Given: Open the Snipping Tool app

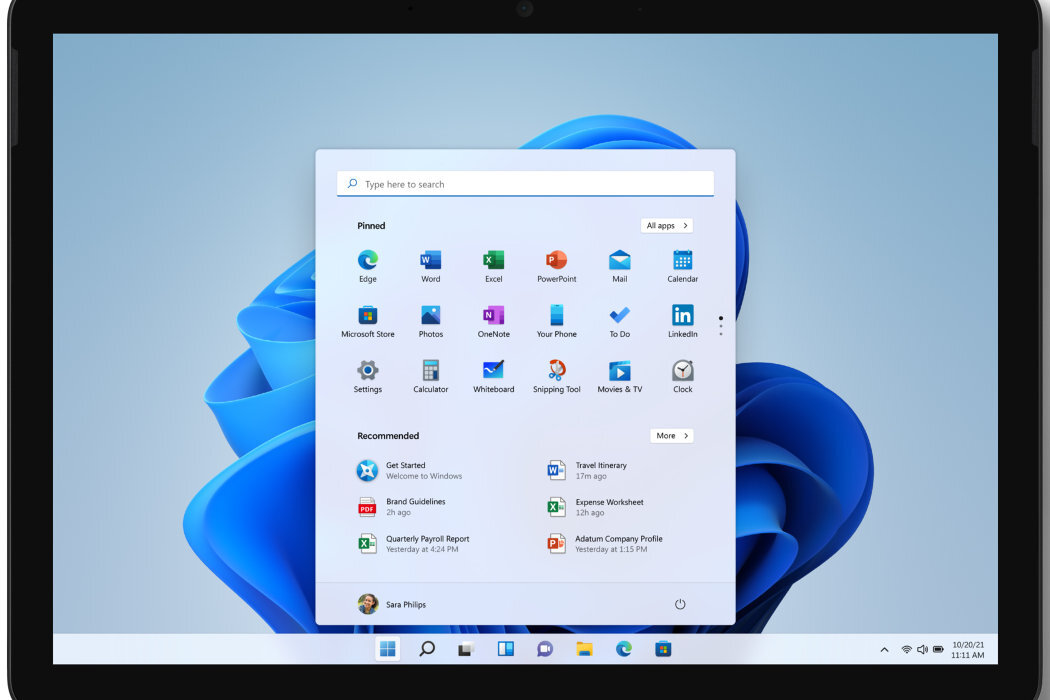Looking at the screenshot, I should pos(556,371).
